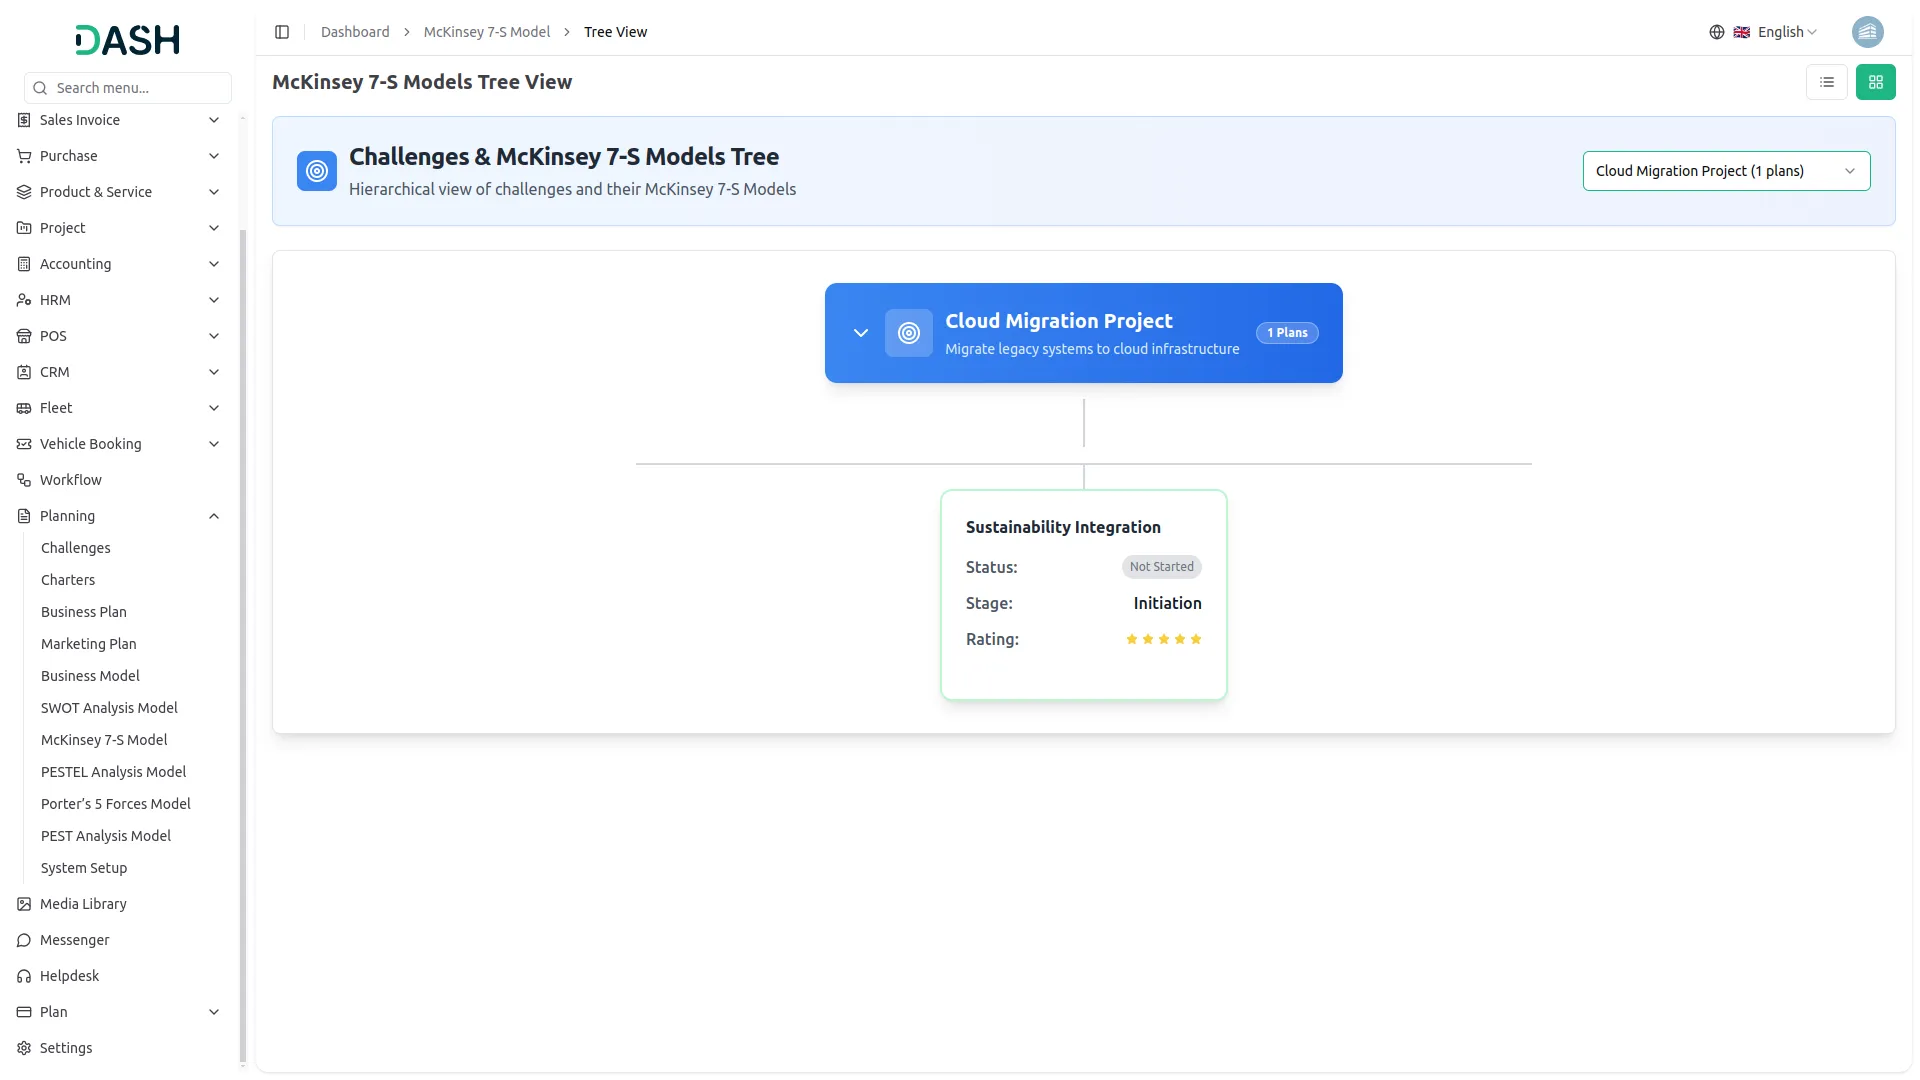Screen dimensions: 1920x1080
Task: Click target icon in Cloud Migration card
Action: [908, 333]
